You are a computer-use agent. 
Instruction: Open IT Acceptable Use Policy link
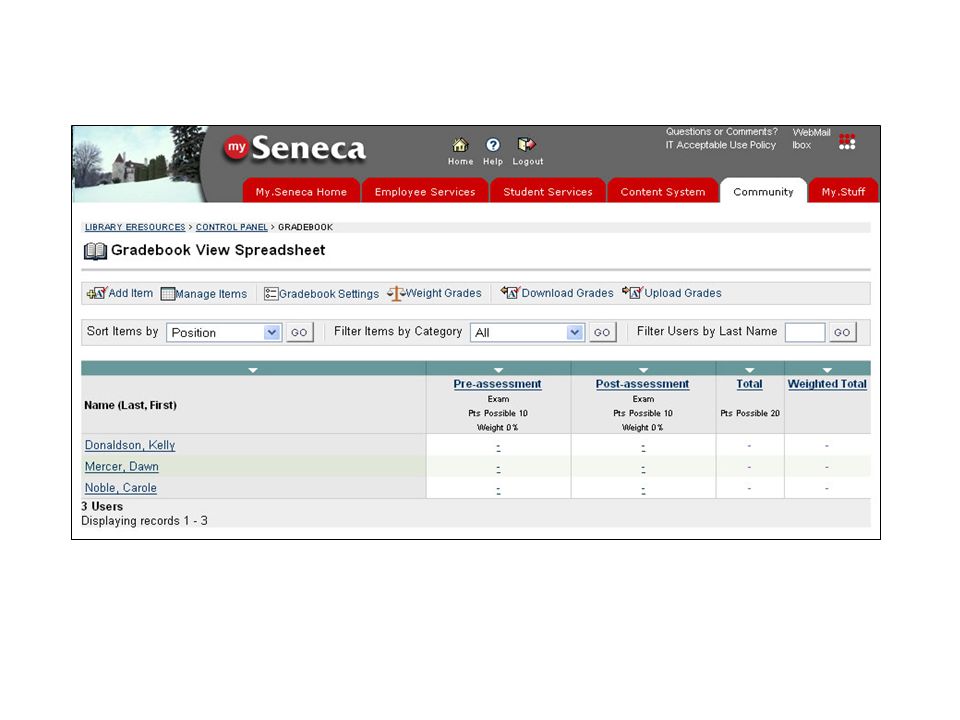pyautogui.click(x=721, y=145)
